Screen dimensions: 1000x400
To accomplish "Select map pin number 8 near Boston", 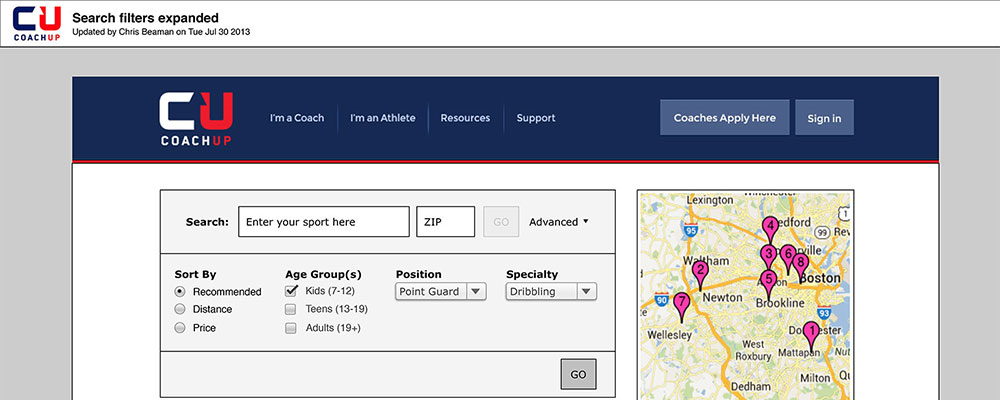I will click(801, 267).
